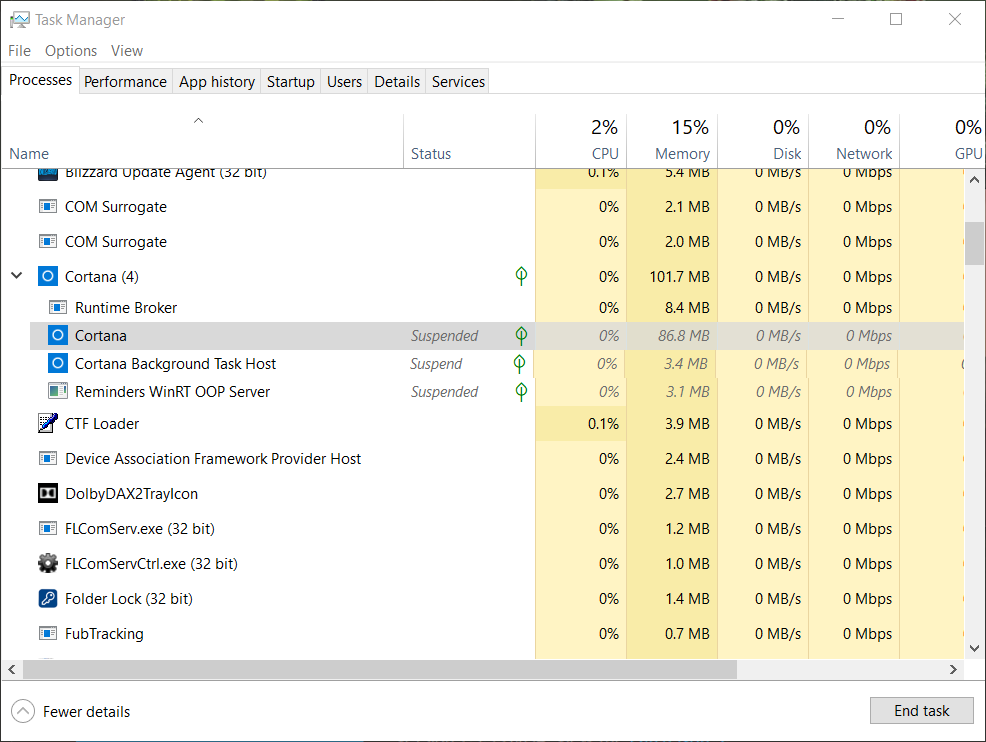986x742 pixels.
Task: Click the Folder Lock key icon
Action: (x=48, y=599)
